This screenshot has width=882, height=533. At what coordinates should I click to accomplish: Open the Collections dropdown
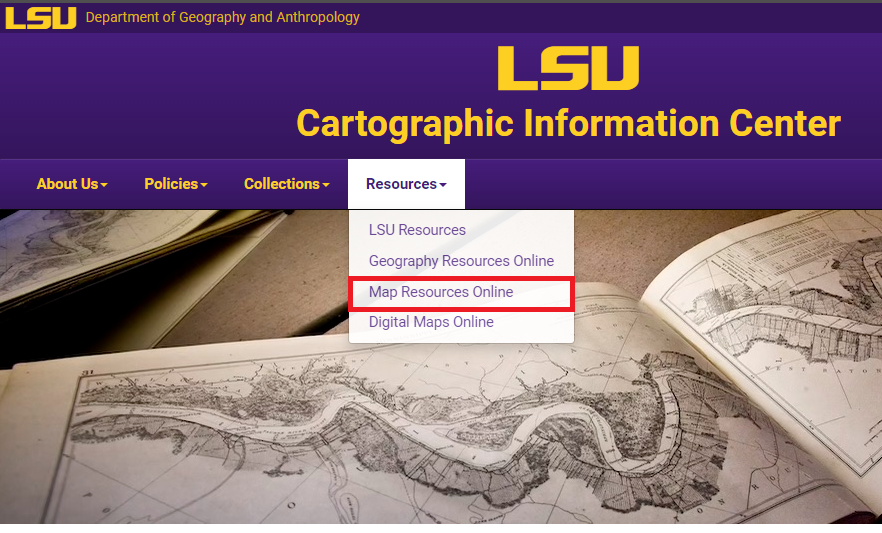286,184
